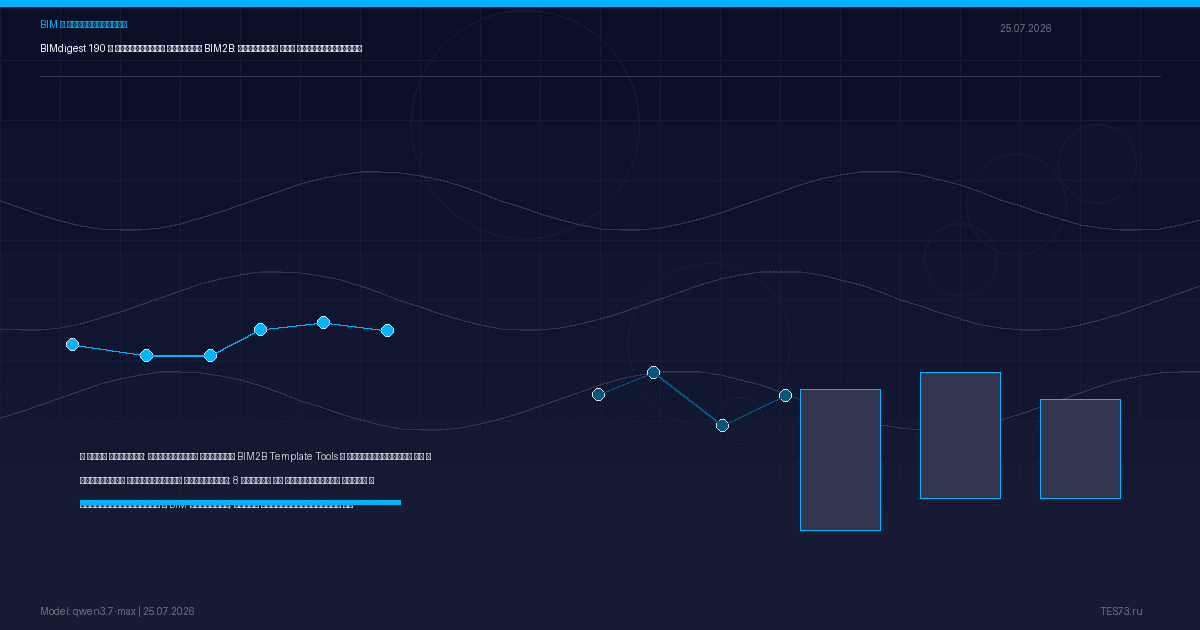Viewport: 1200px width, 630px height.
Task: Select the middle bar of the bar chart
Action: pyautogui.click(x=960, y=435)
